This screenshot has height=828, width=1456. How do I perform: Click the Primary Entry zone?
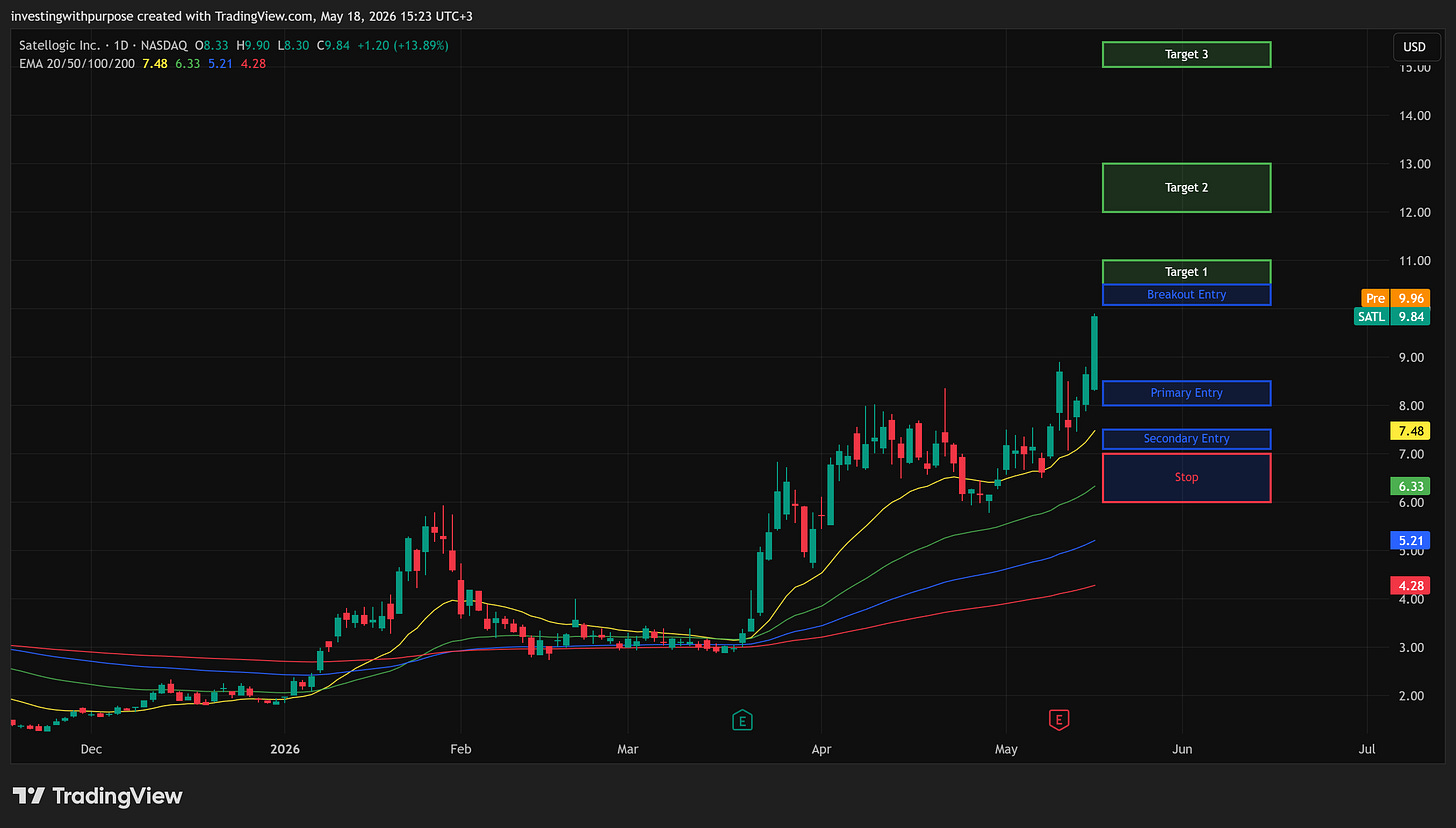[1186, 393]
